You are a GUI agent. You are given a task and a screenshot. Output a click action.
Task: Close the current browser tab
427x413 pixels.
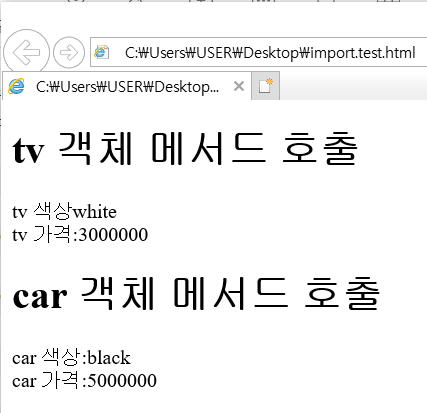click(239, 86)
